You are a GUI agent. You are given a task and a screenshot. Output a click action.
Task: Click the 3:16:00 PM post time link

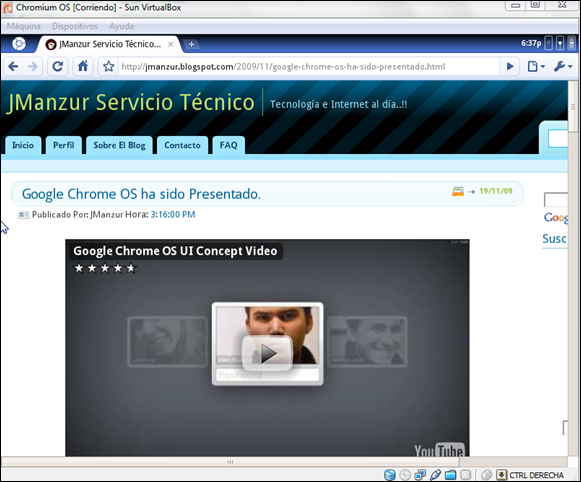click(x=173, y=215)
